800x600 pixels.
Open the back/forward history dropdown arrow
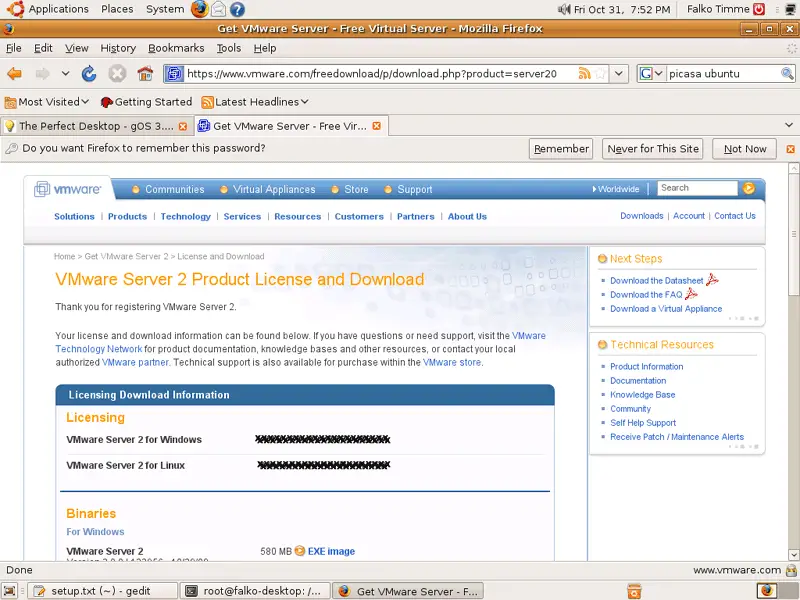65,74
